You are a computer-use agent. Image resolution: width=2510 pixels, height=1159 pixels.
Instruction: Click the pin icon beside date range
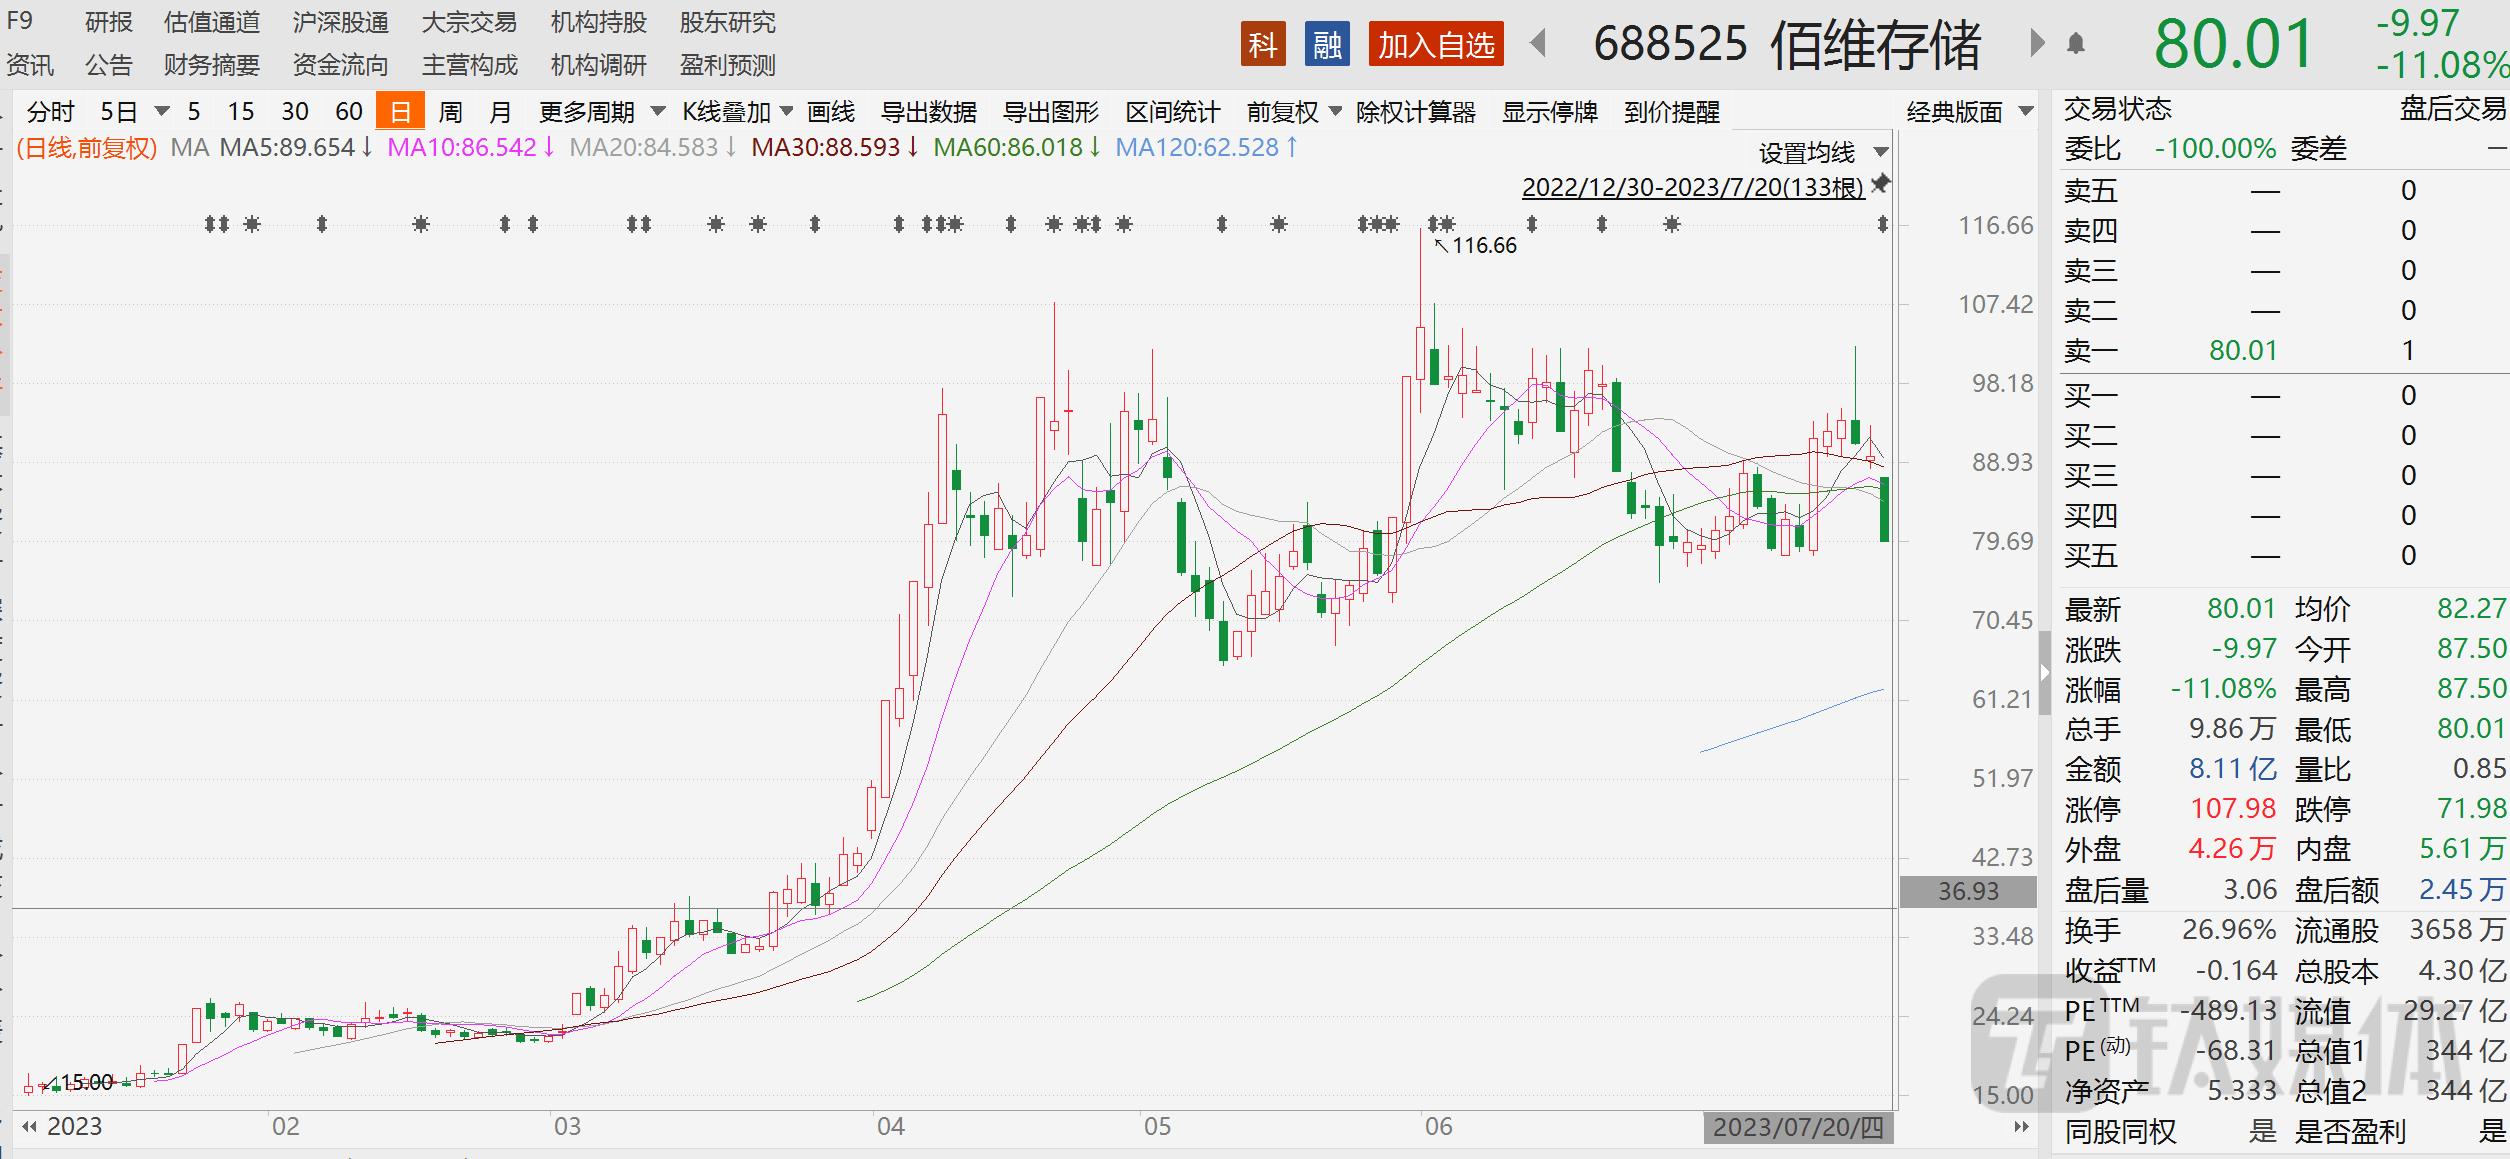click(1881, 183)
